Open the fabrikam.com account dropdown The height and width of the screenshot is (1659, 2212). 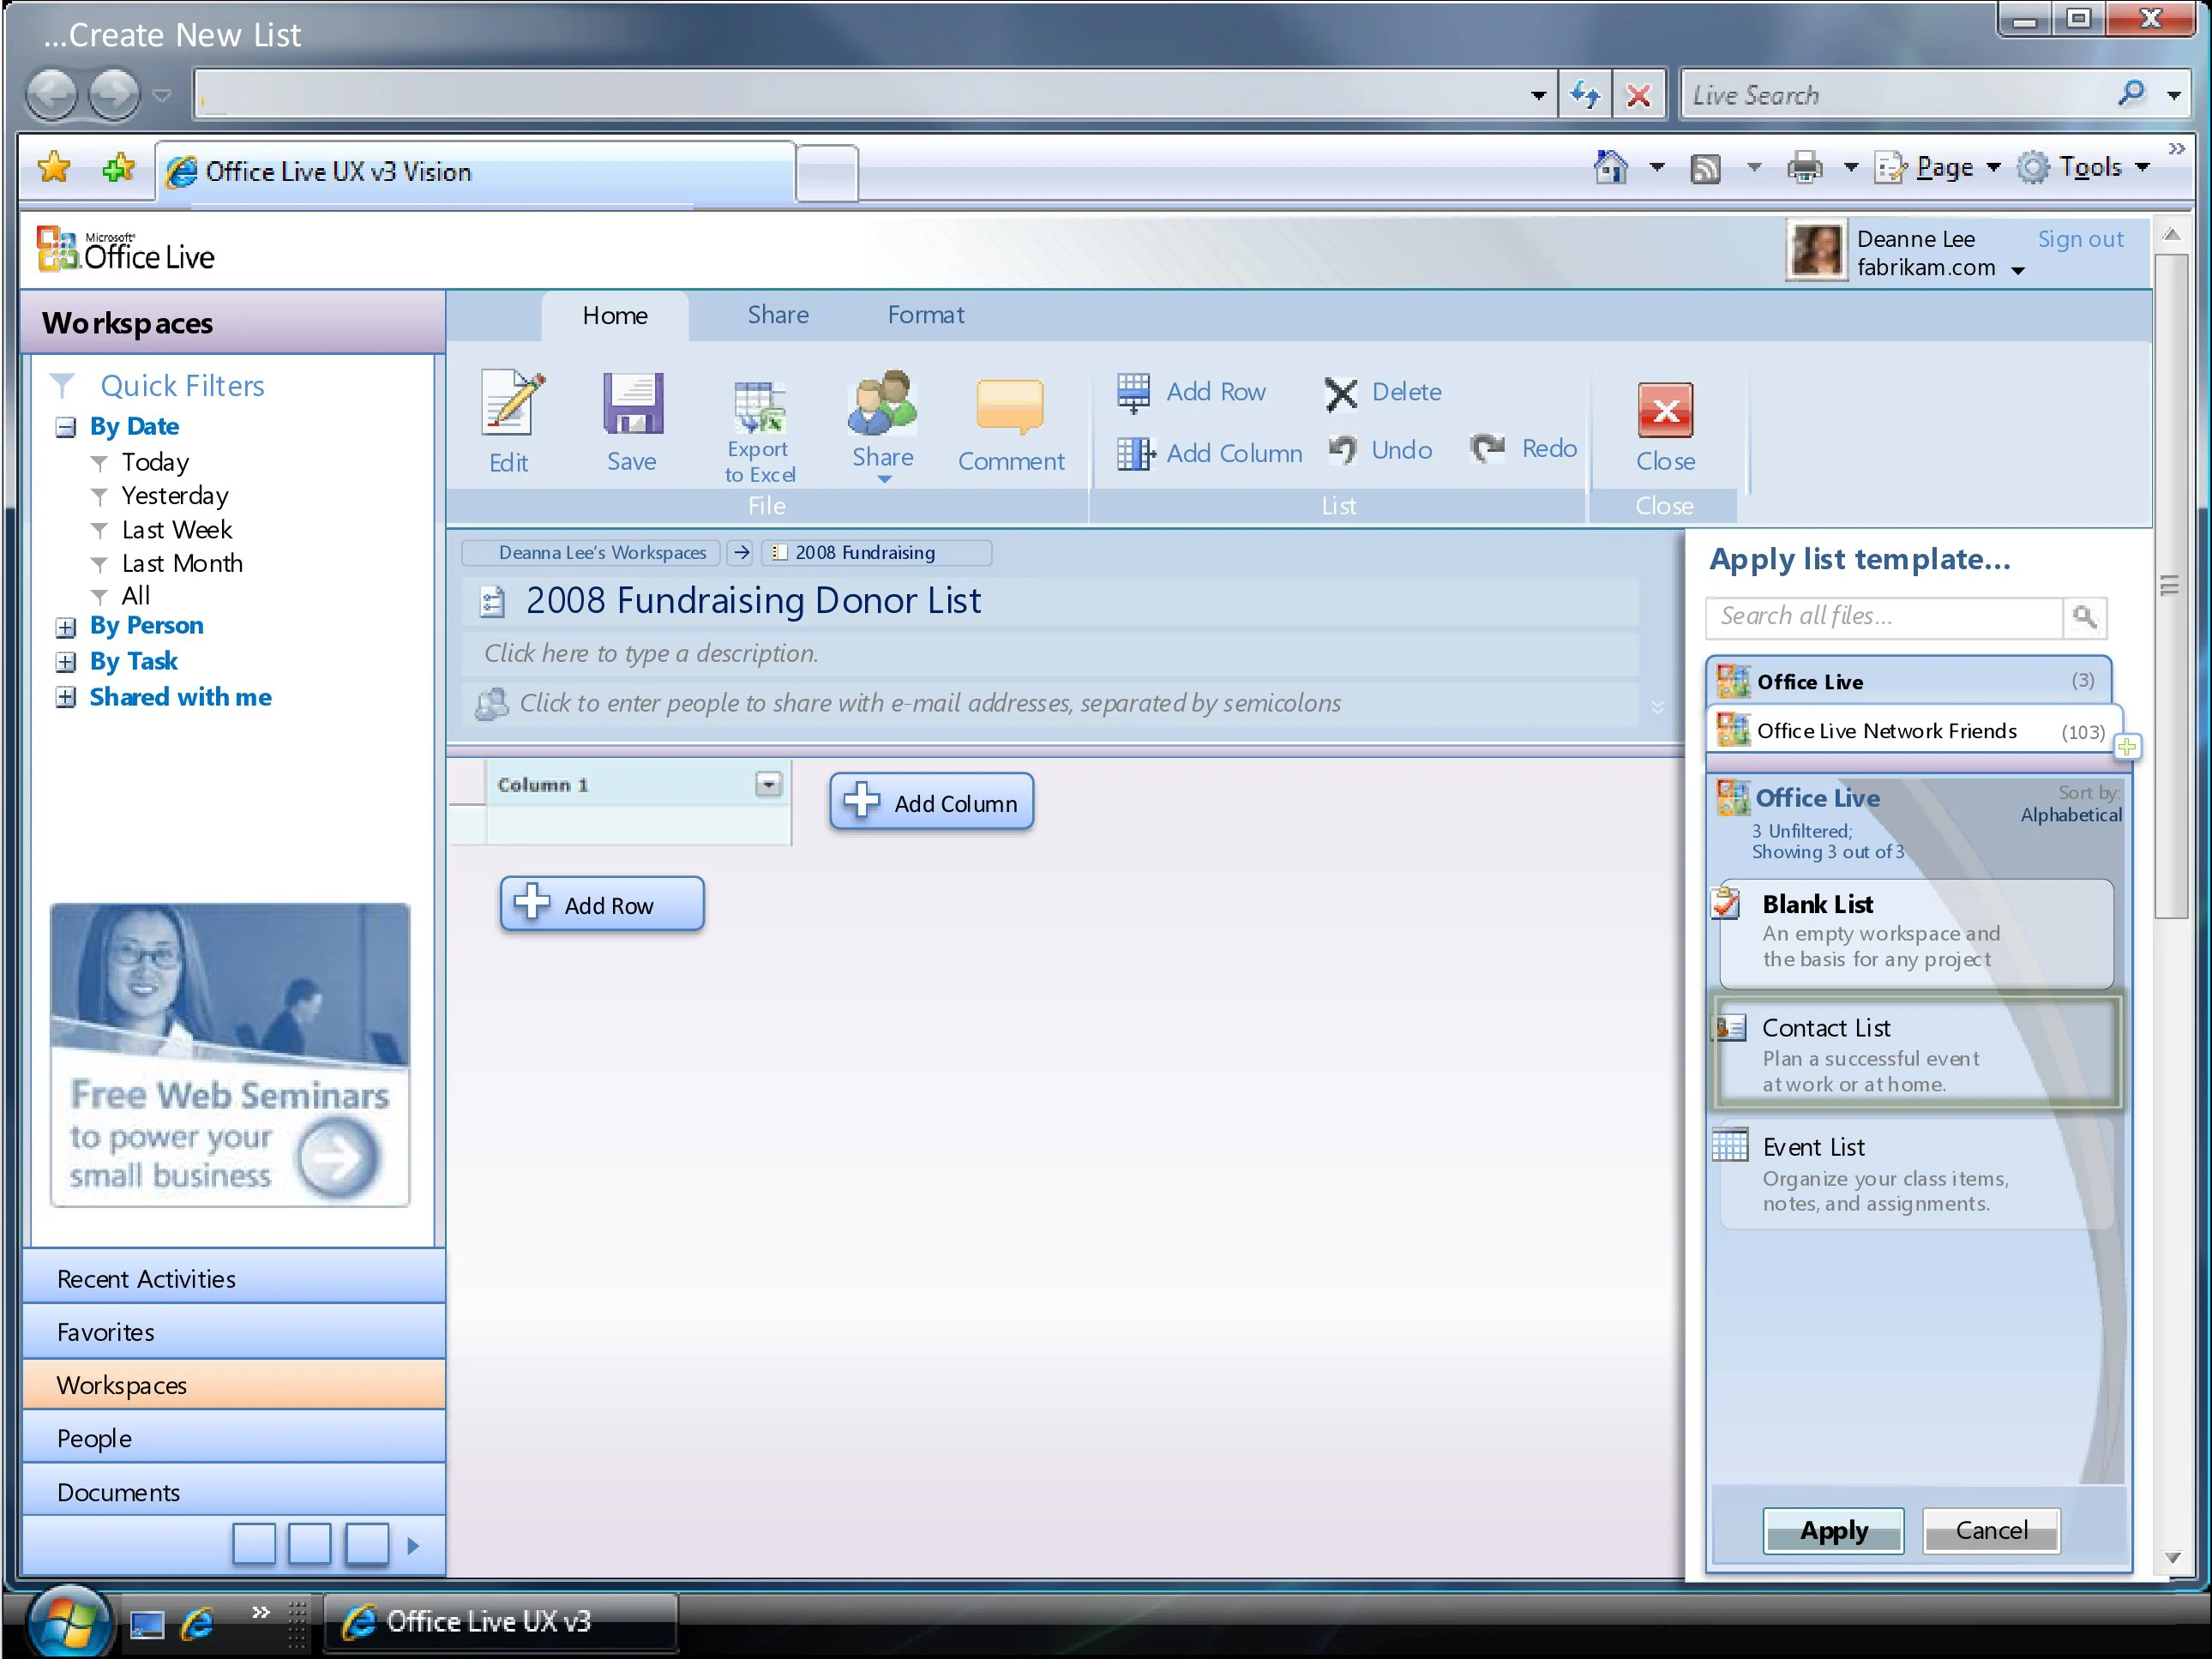pos(2018,270)
